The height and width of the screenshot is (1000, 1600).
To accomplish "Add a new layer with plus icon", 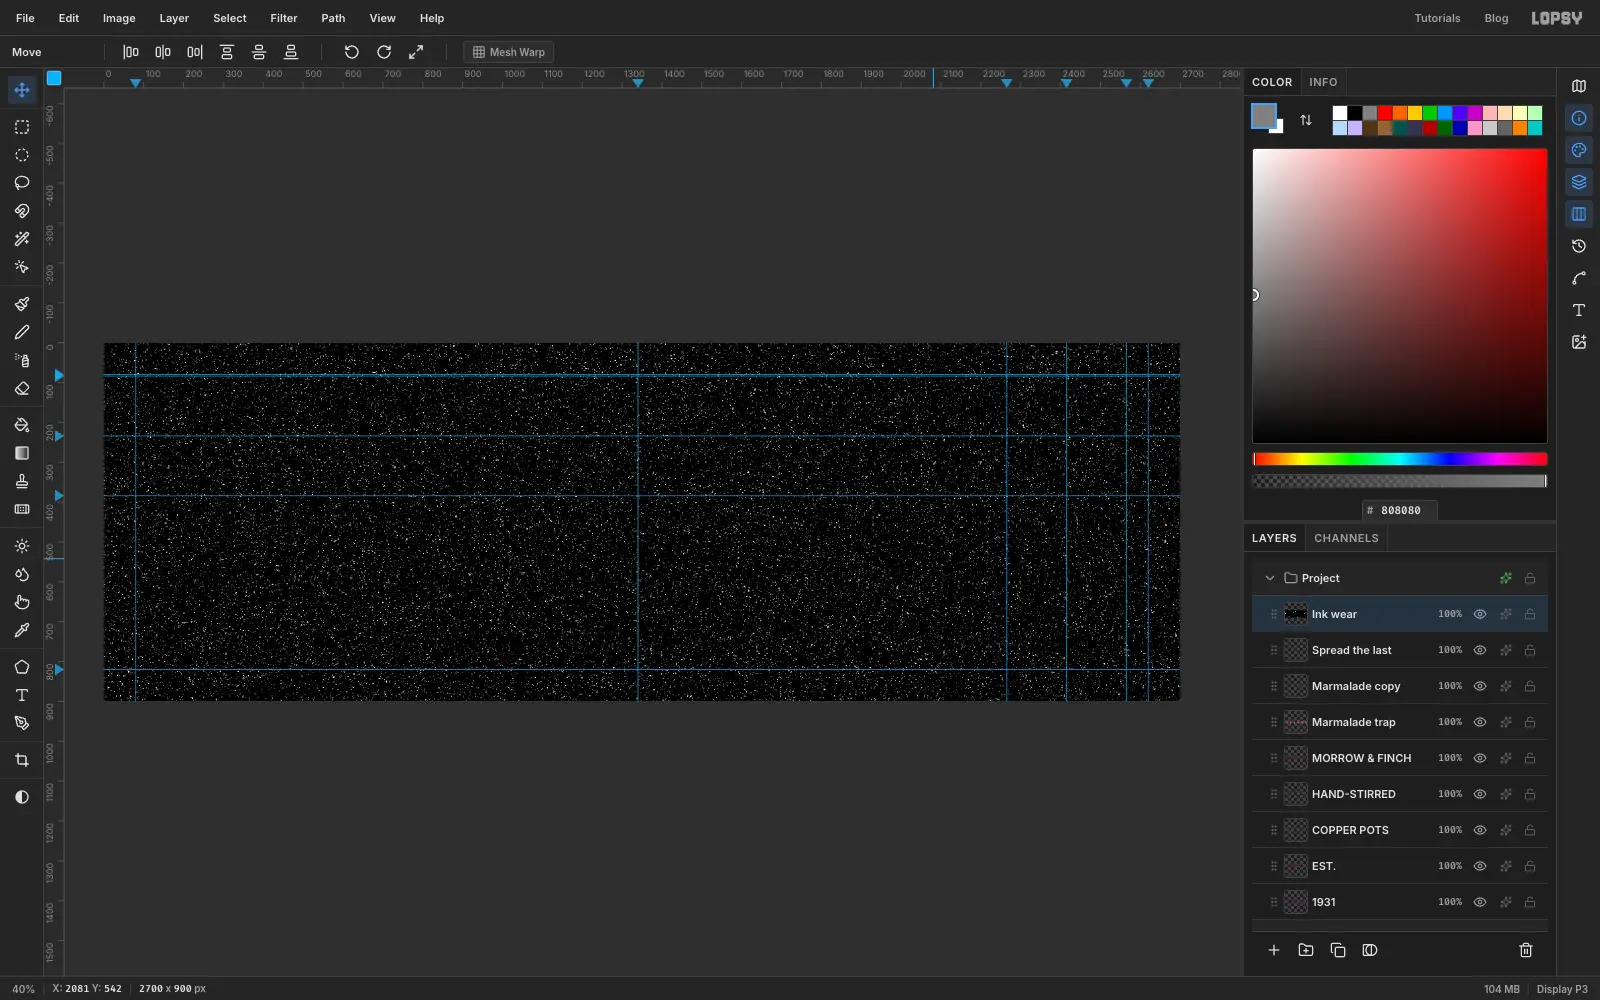I will [1274, 950].
